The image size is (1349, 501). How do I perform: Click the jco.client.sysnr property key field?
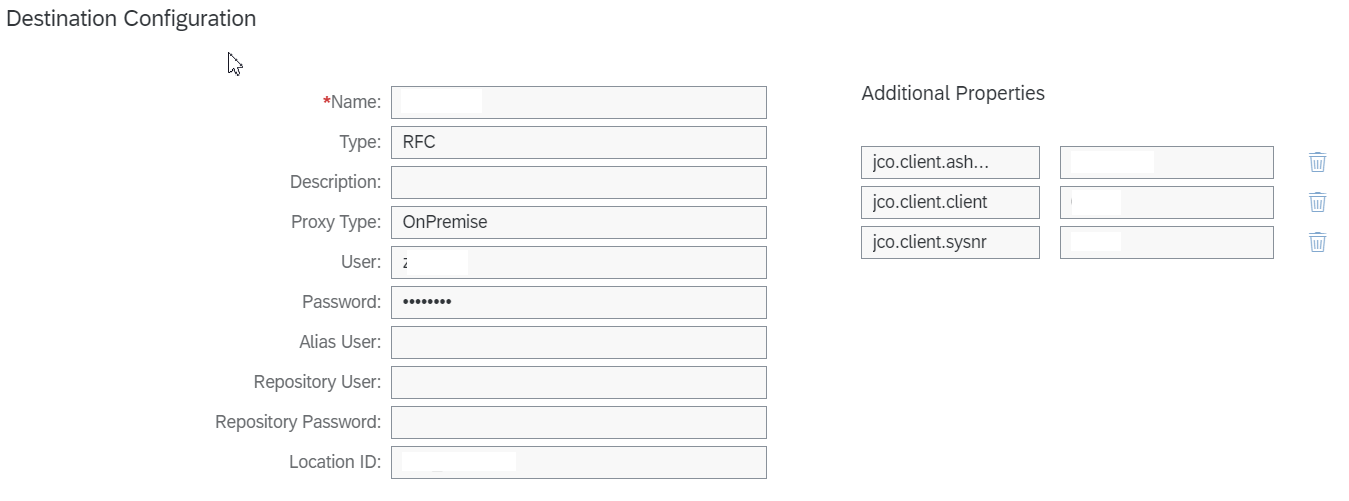(950, 242)
